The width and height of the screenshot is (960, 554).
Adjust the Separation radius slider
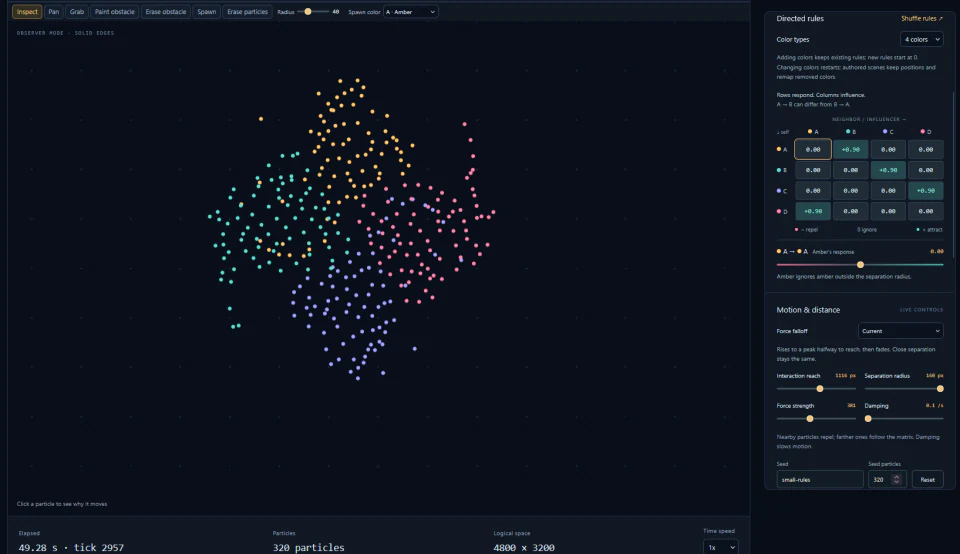click(x=904, y=389)
